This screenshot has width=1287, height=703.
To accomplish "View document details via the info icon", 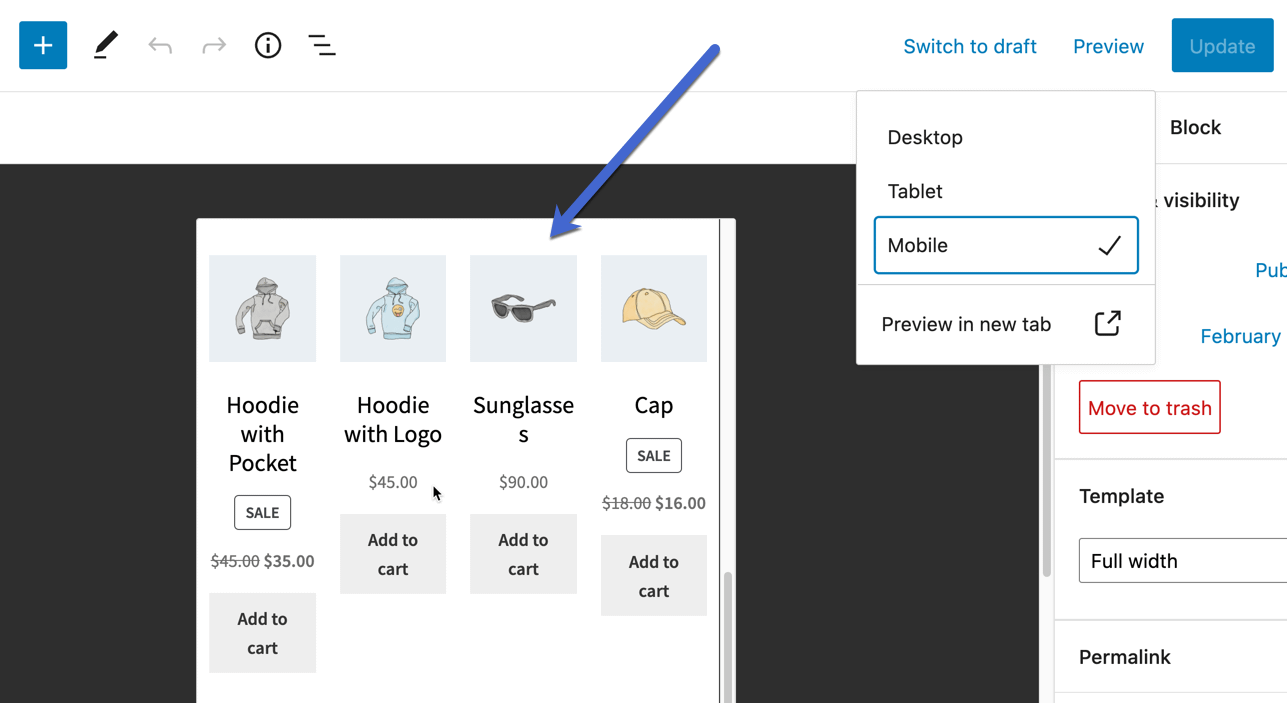I will point(267,45).
